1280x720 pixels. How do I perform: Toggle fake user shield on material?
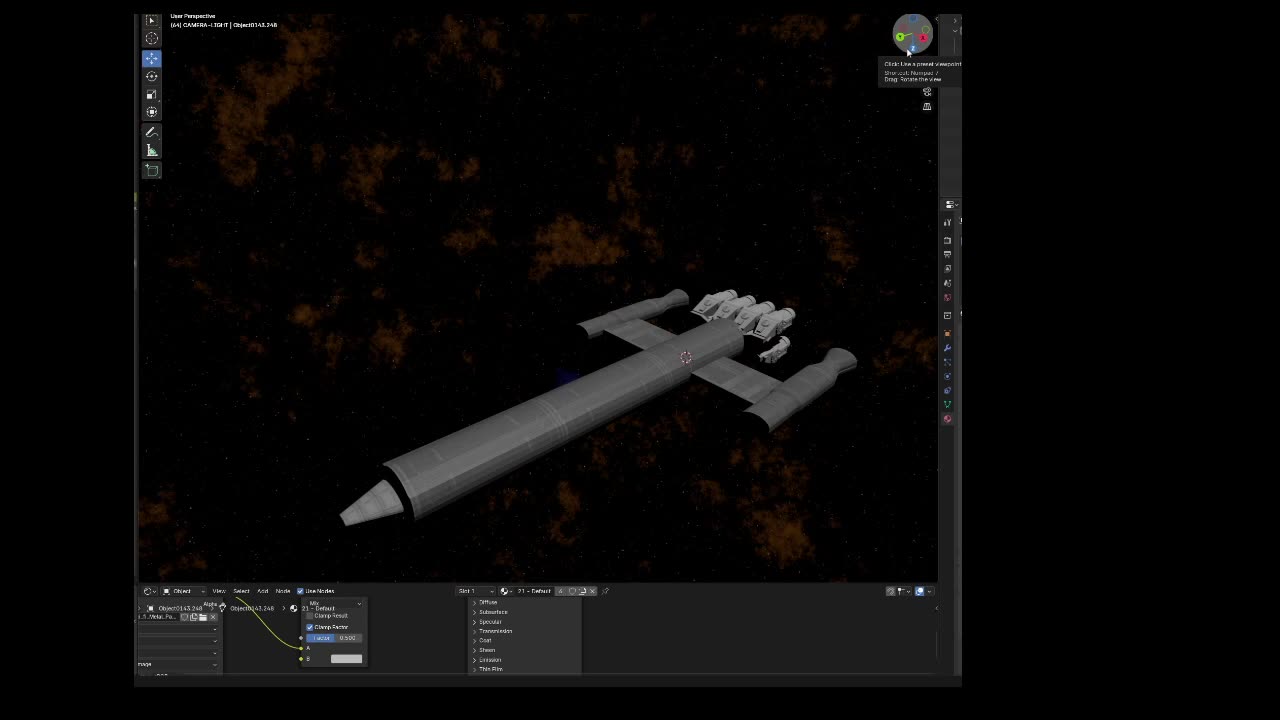coord(572,591)
